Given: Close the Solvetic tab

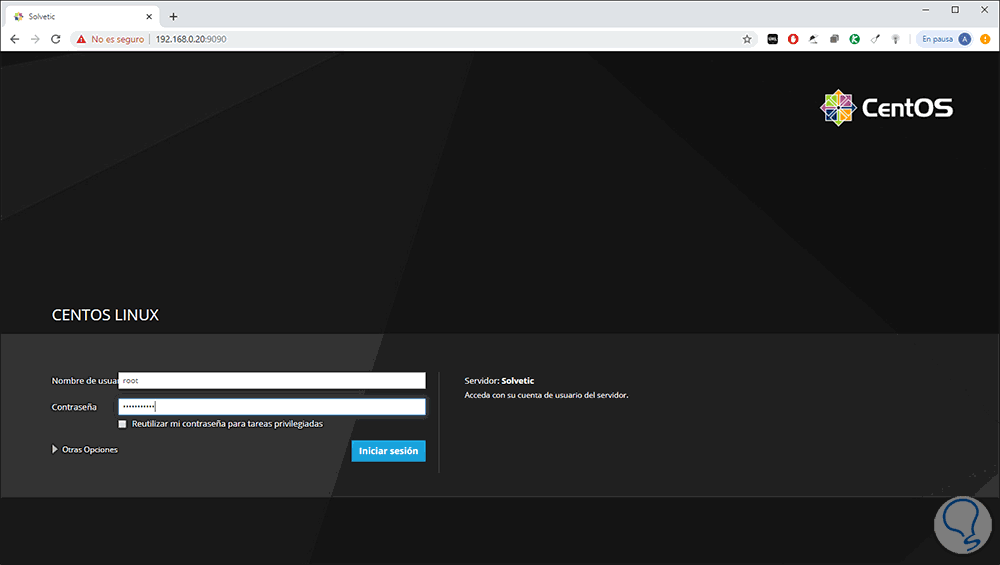Looking at the screenshot, I should pyautogui.click(x=149, y=17).
